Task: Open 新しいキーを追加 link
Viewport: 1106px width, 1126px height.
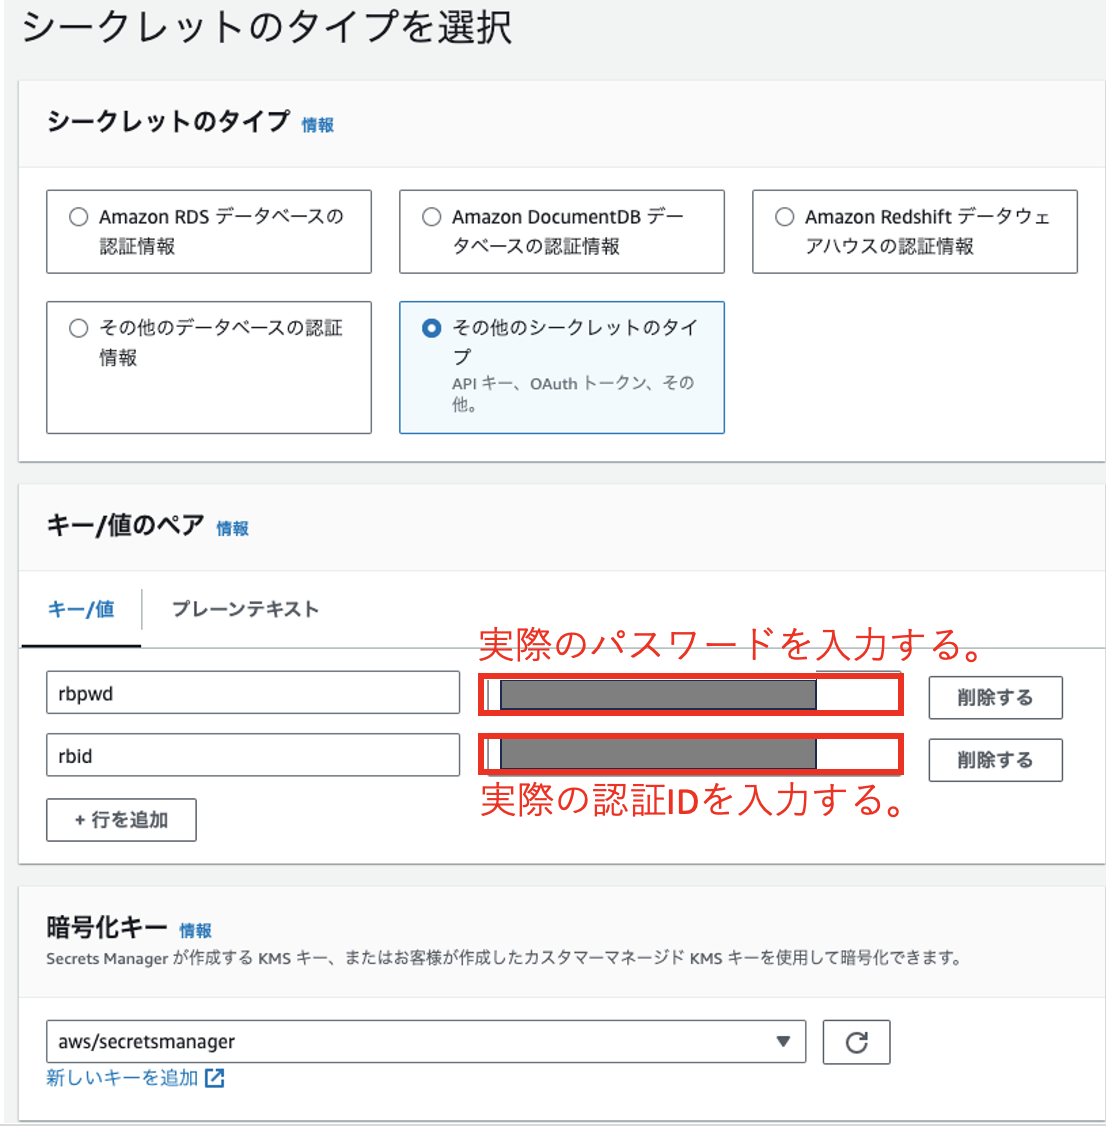Action: click(122, 1078)
